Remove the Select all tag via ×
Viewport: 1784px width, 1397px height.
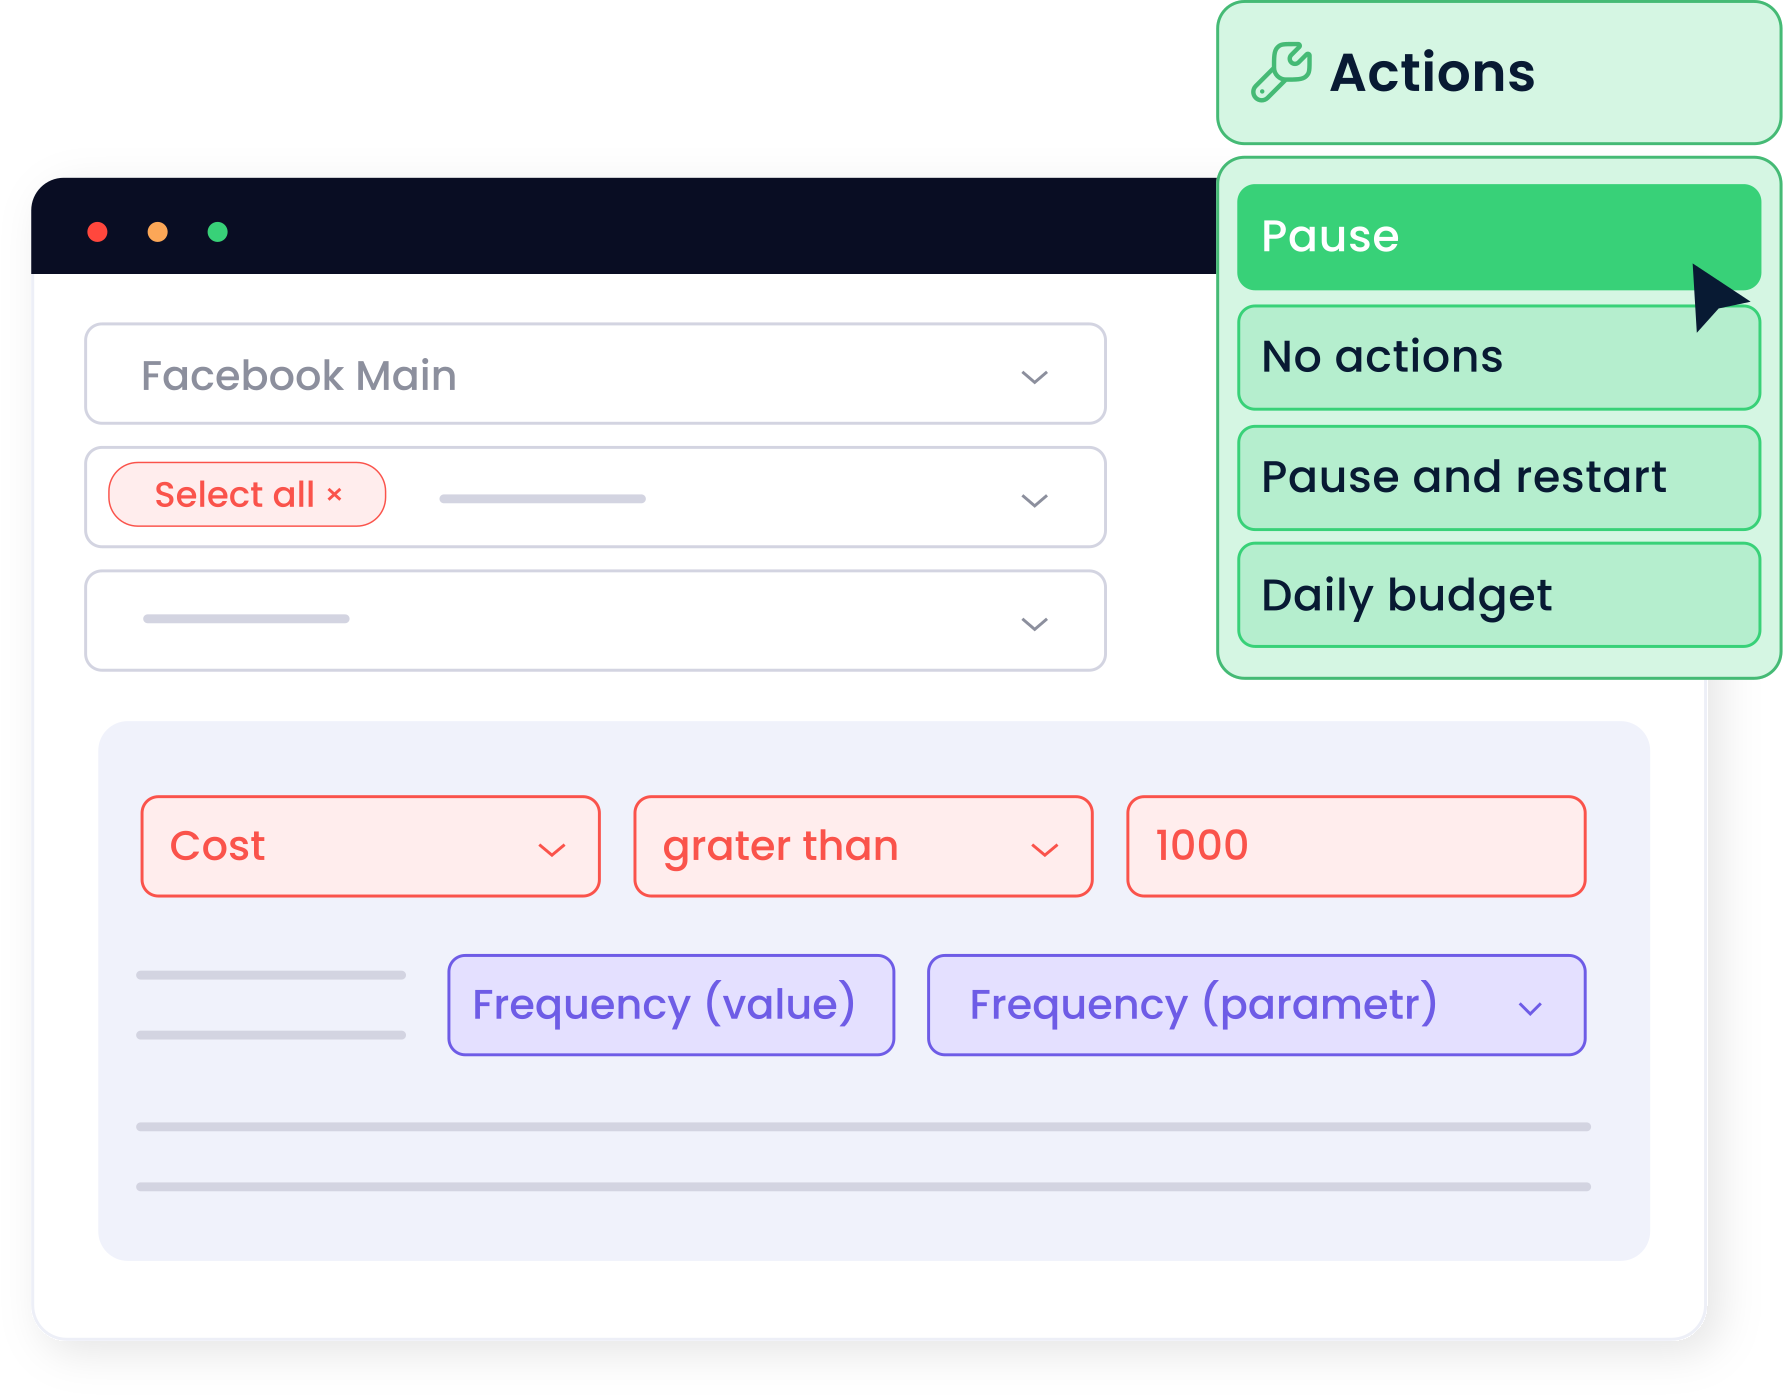335,494
